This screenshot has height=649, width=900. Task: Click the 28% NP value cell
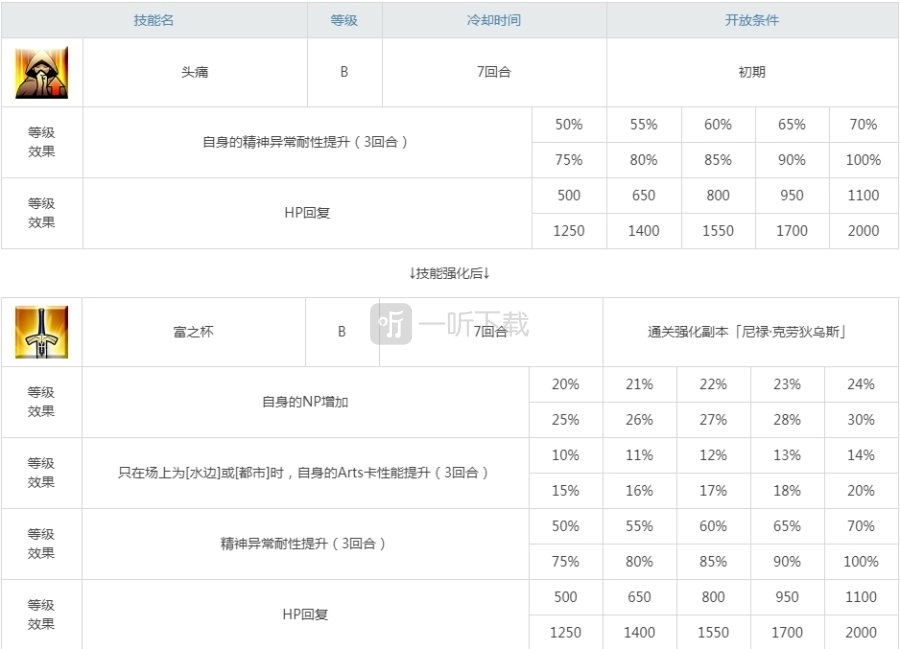[786, 420]
